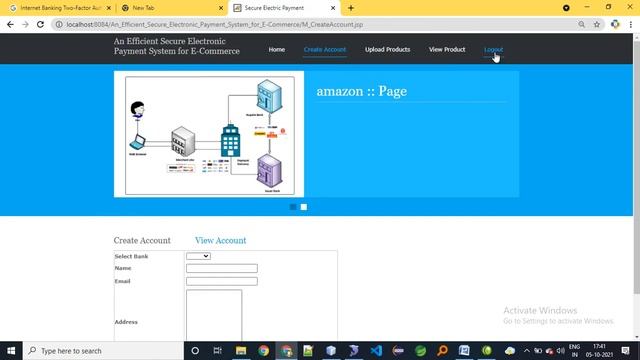Go back using browser back arrow
The height and width of the screenshot is (360, 640).
10,24
